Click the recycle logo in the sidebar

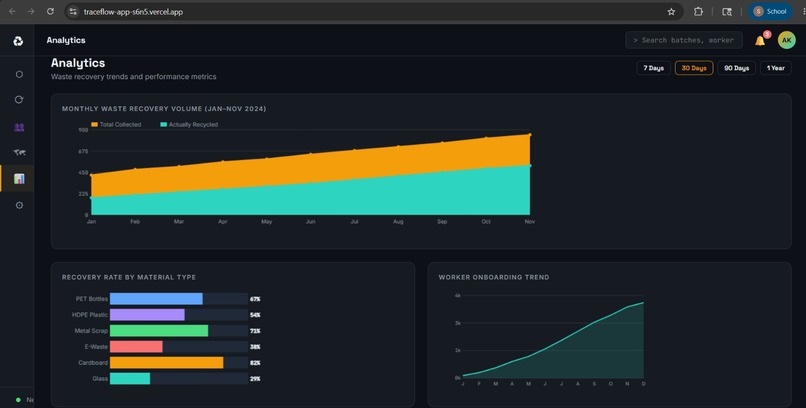[x=18, y=41]
